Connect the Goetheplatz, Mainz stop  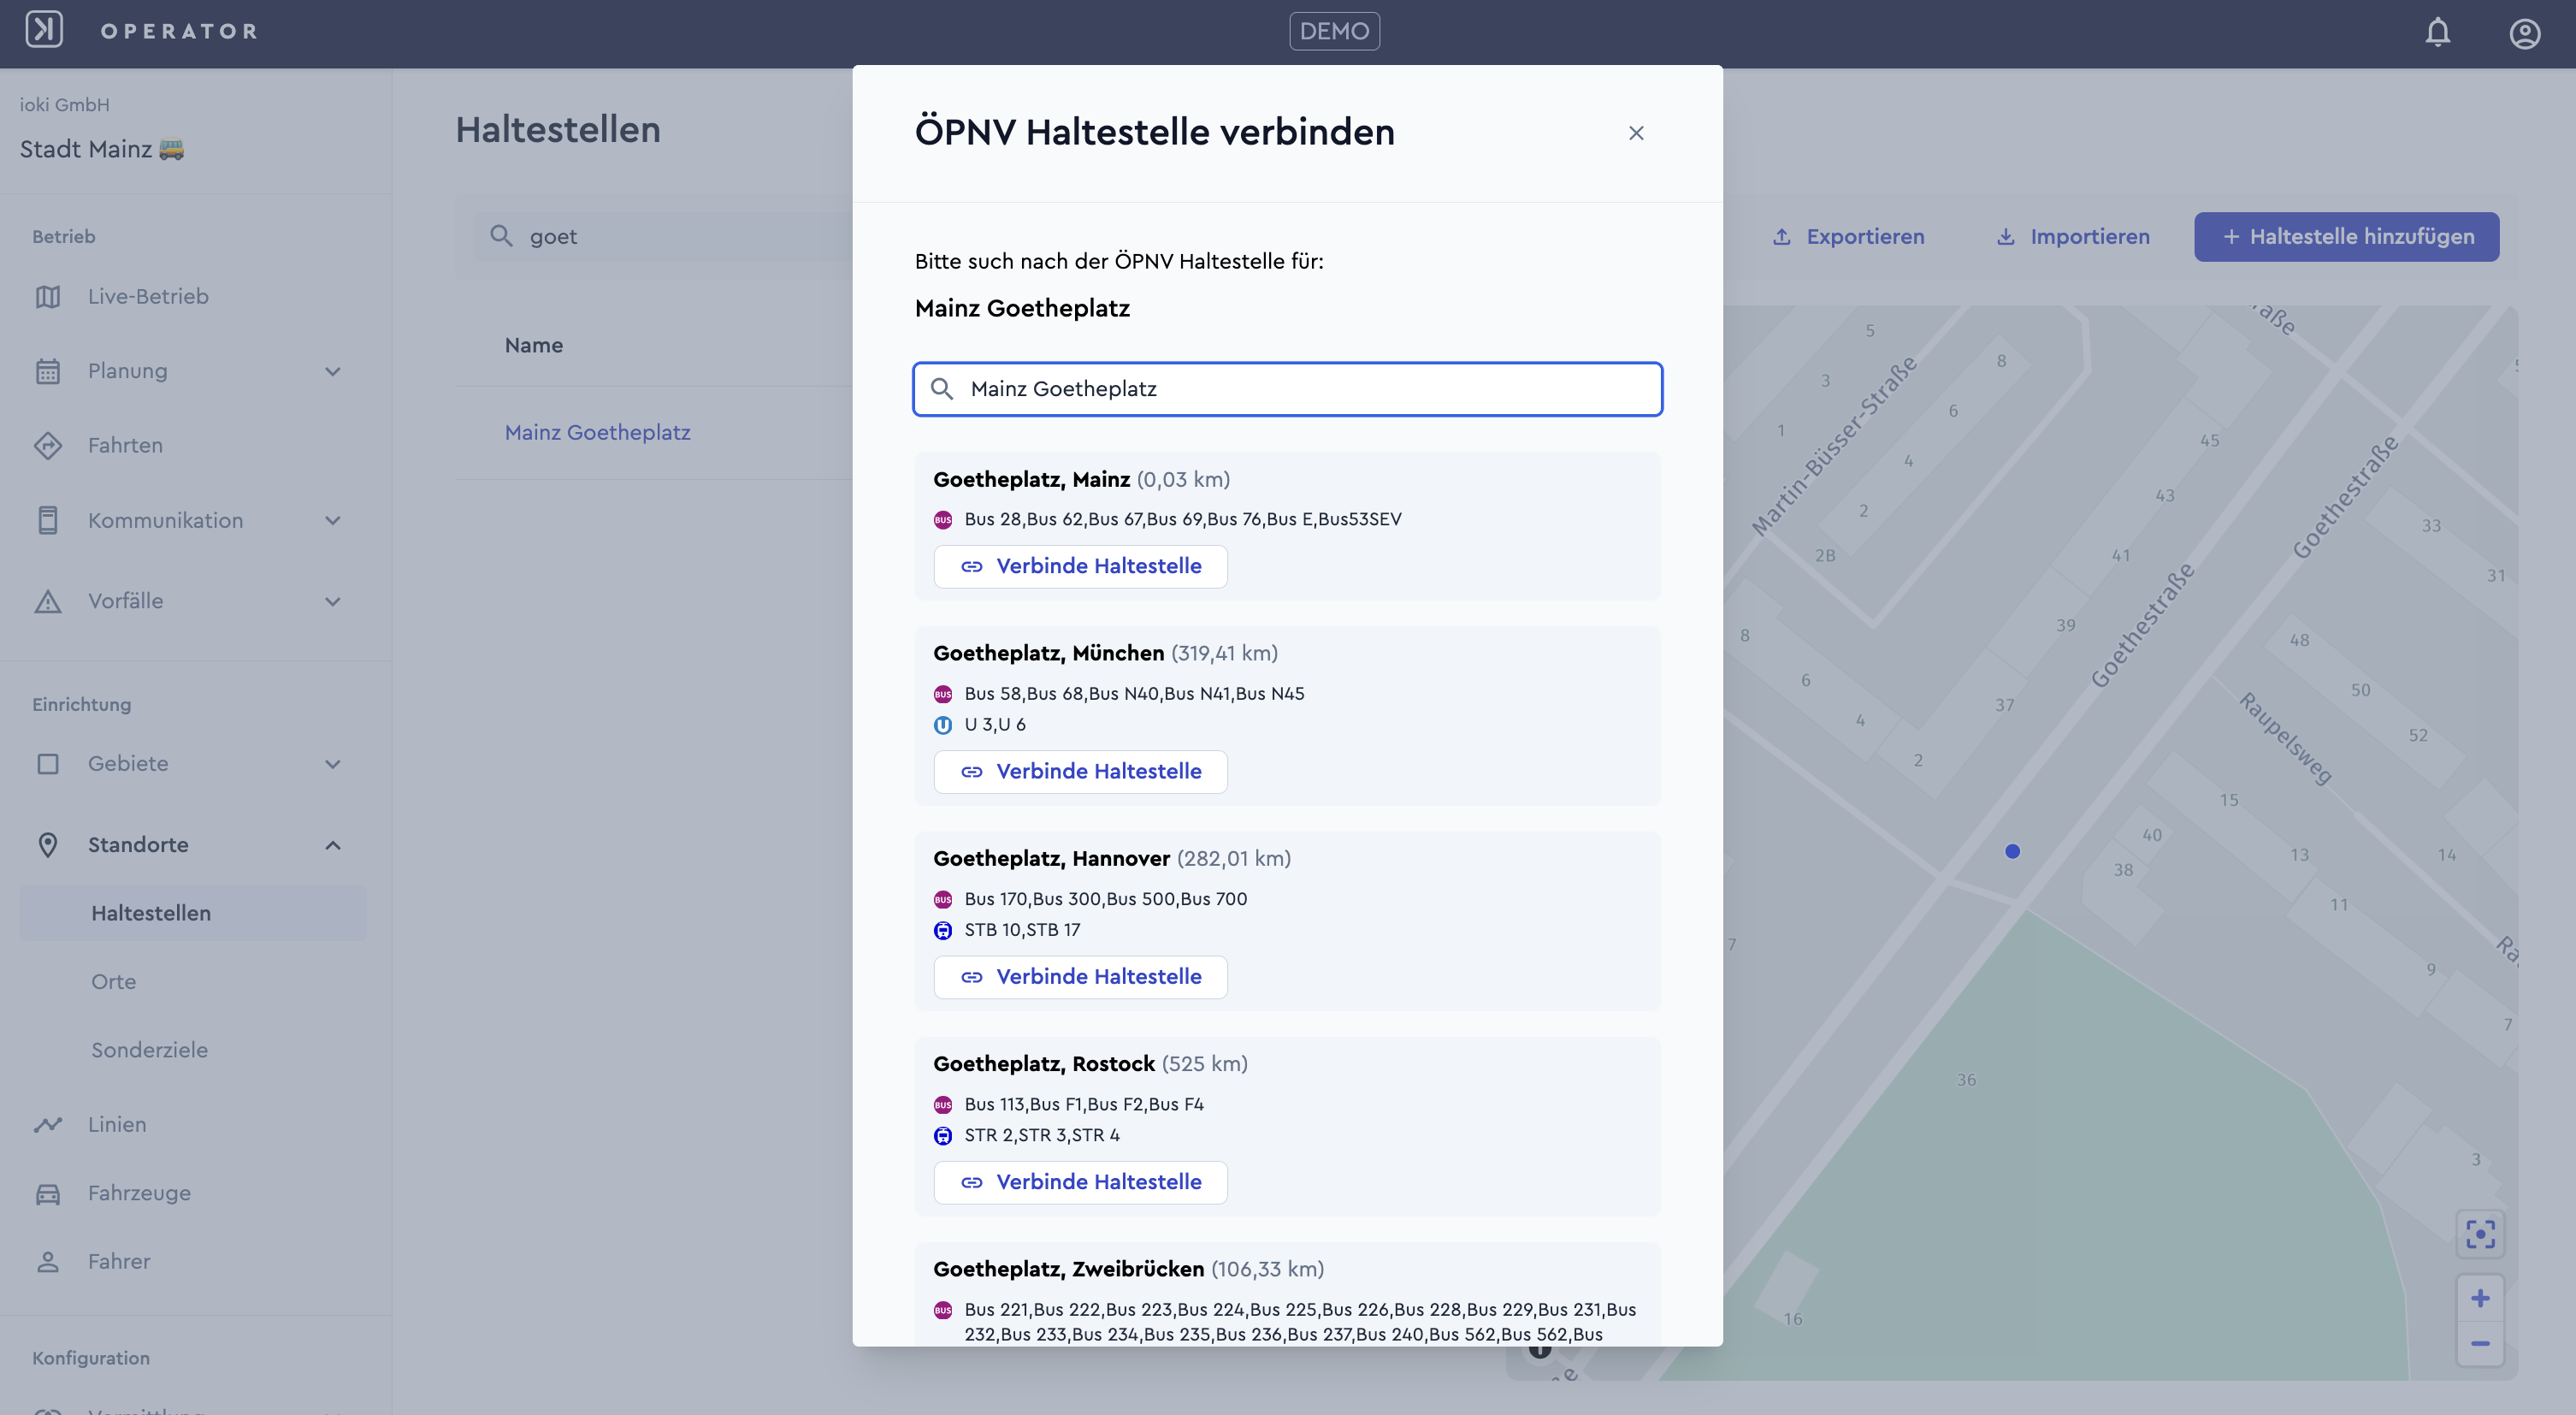[1080, 566]
